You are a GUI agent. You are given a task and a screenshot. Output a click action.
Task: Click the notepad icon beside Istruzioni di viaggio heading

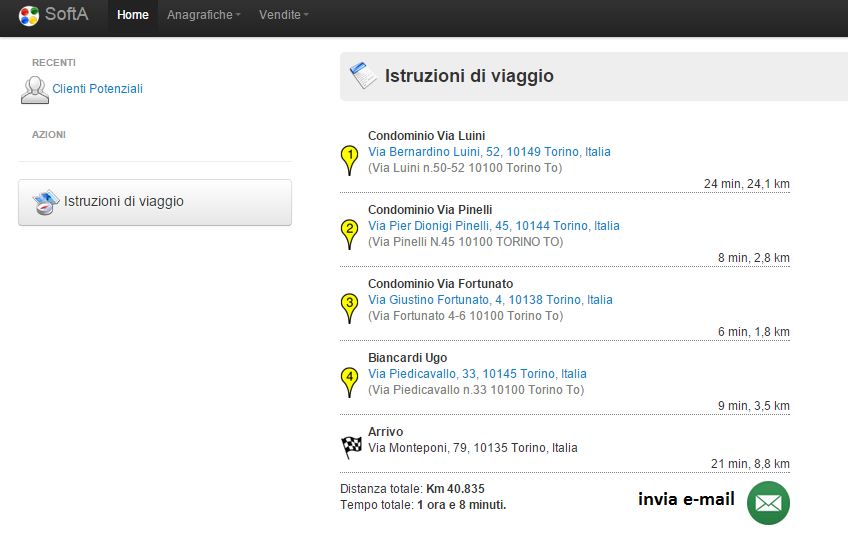point(363,75)
